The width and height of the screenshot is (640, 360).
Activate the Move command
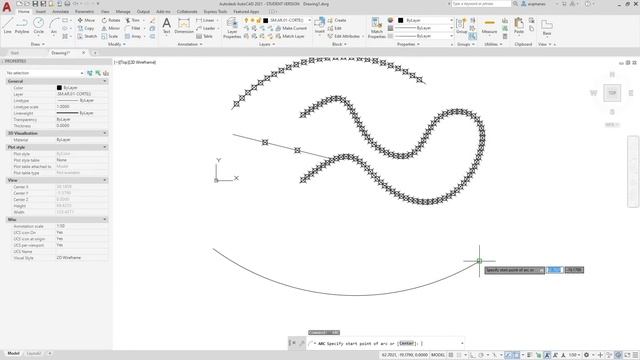click(86, 20)
